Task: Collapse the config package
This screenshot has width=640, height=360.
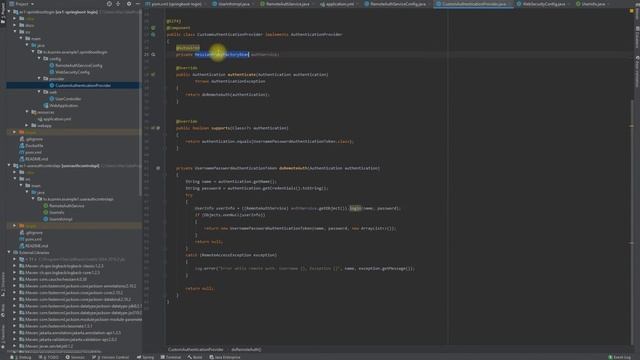Action: (x=39, y=59)
